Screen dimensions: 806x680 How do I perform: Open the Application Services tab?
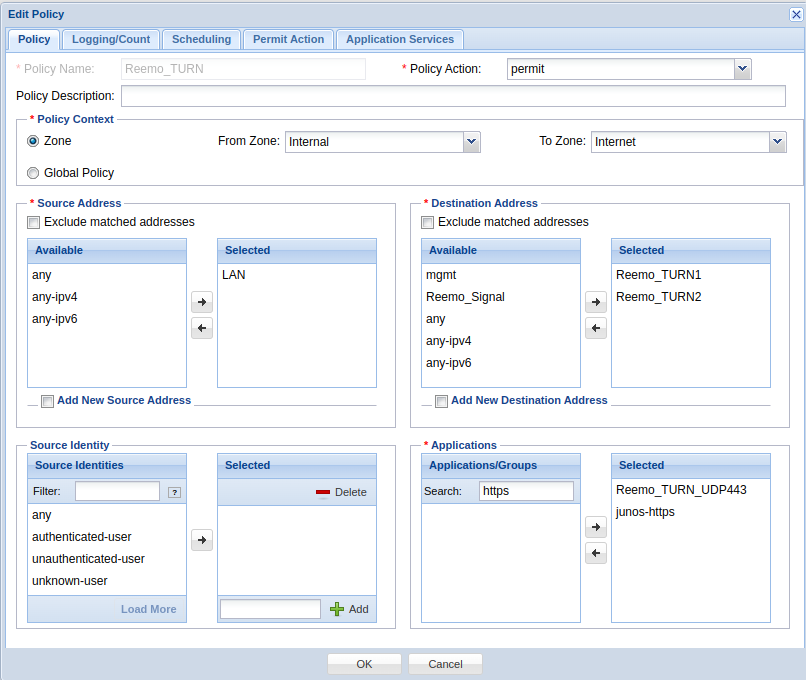(399, 39)
